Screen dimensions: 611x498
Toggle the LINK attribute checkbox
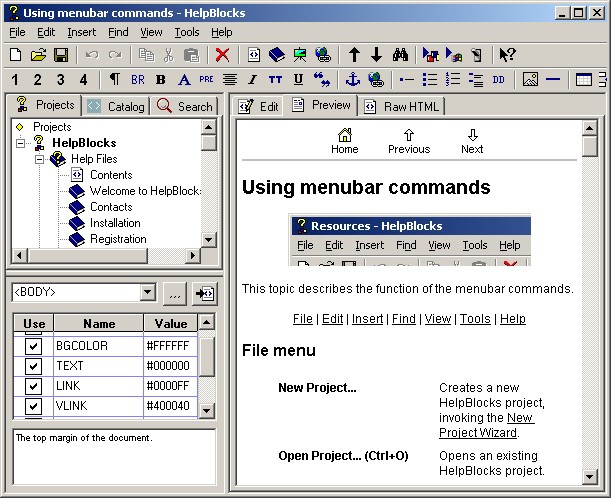pyautogui.click(x=33, y=386)
